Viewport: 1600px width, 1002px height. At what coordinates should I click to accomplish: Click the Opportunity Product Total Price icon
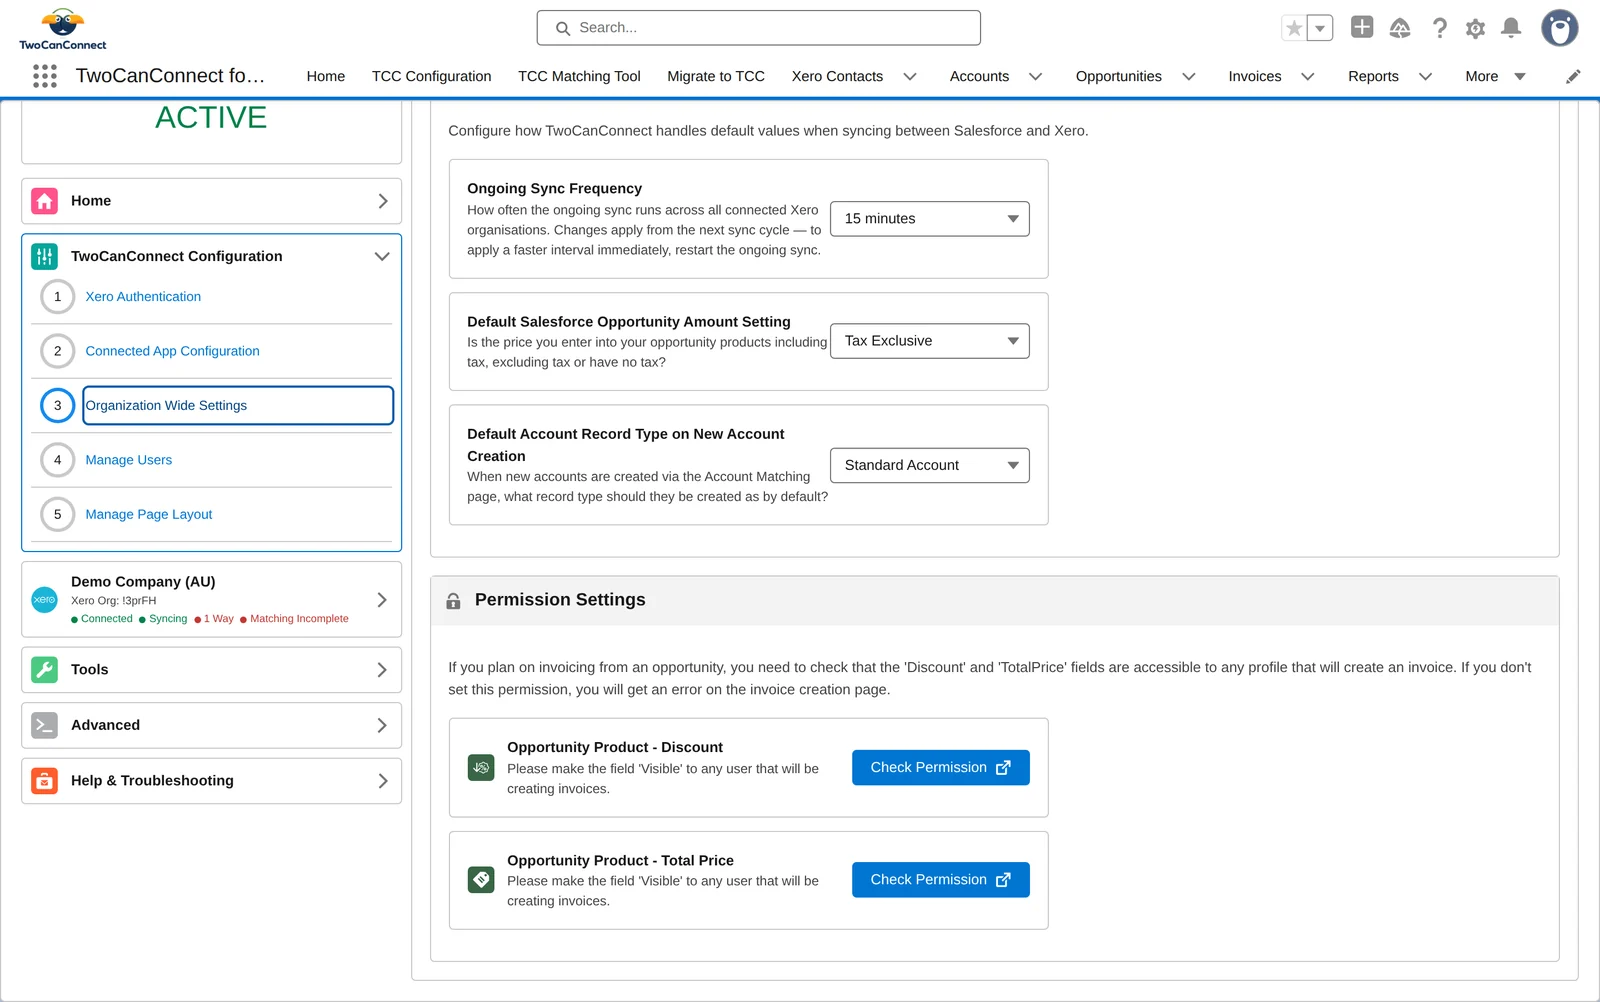[x=481, y=880]
